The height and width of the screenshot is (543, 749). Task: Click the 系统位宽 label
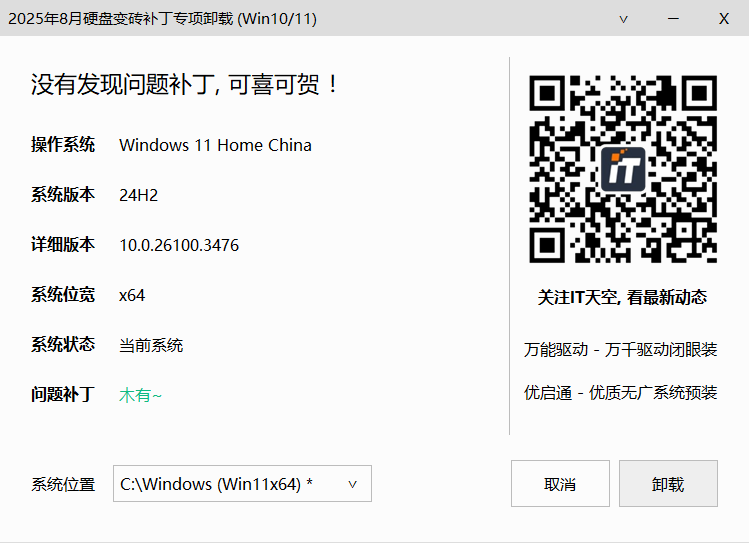coord(63,295)
